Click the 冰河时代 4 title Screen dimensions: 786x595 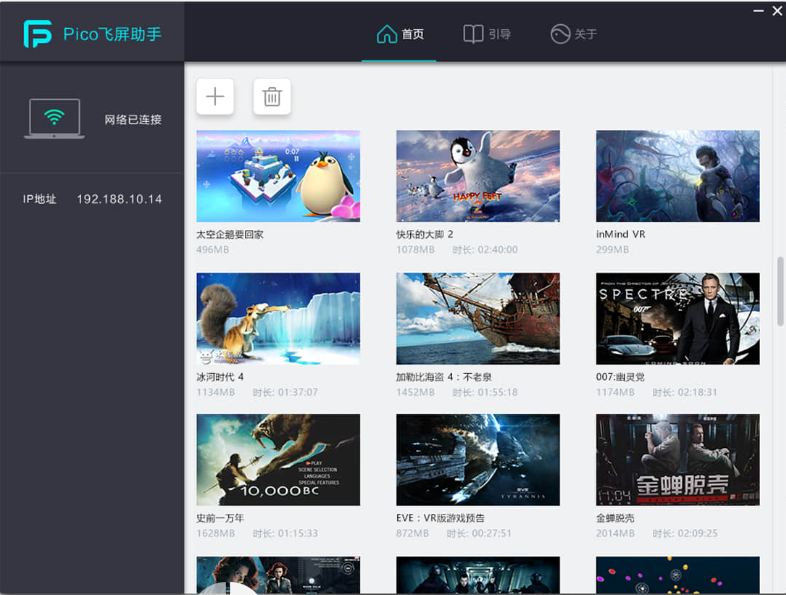point(220,377)
